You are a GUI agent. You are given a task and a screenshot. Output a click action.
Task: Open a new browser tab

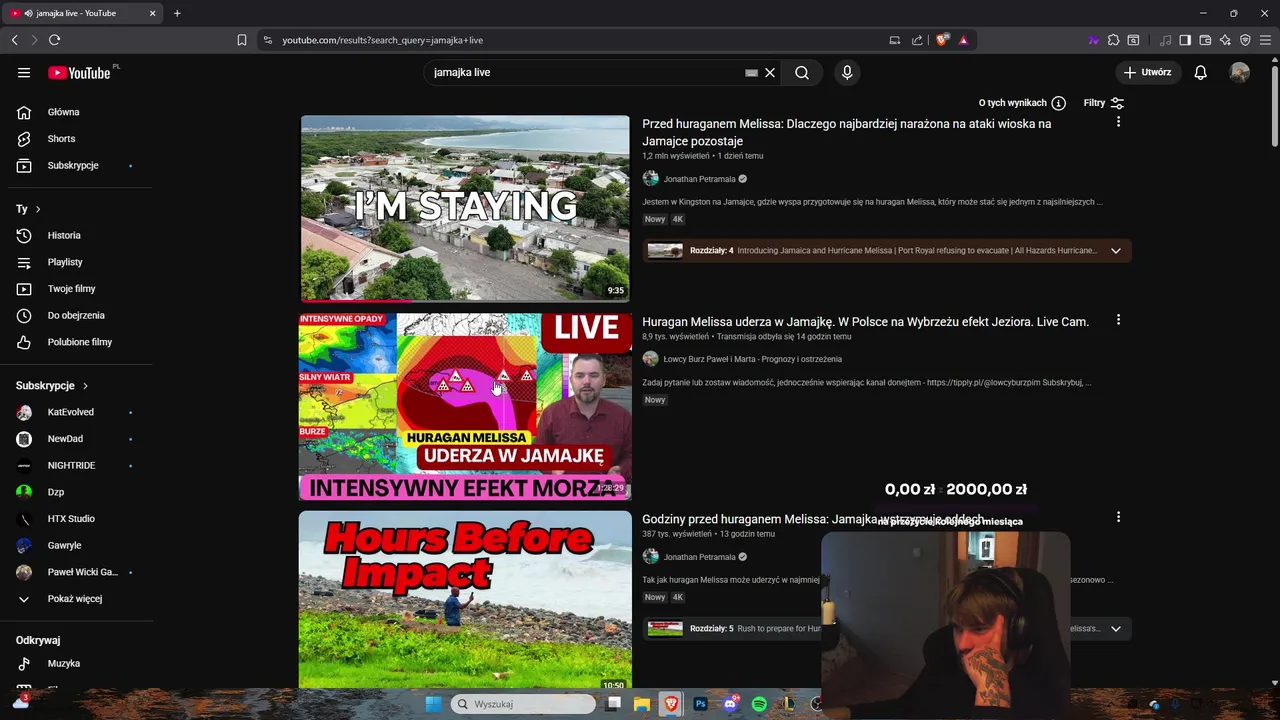[x=177, y=13]
